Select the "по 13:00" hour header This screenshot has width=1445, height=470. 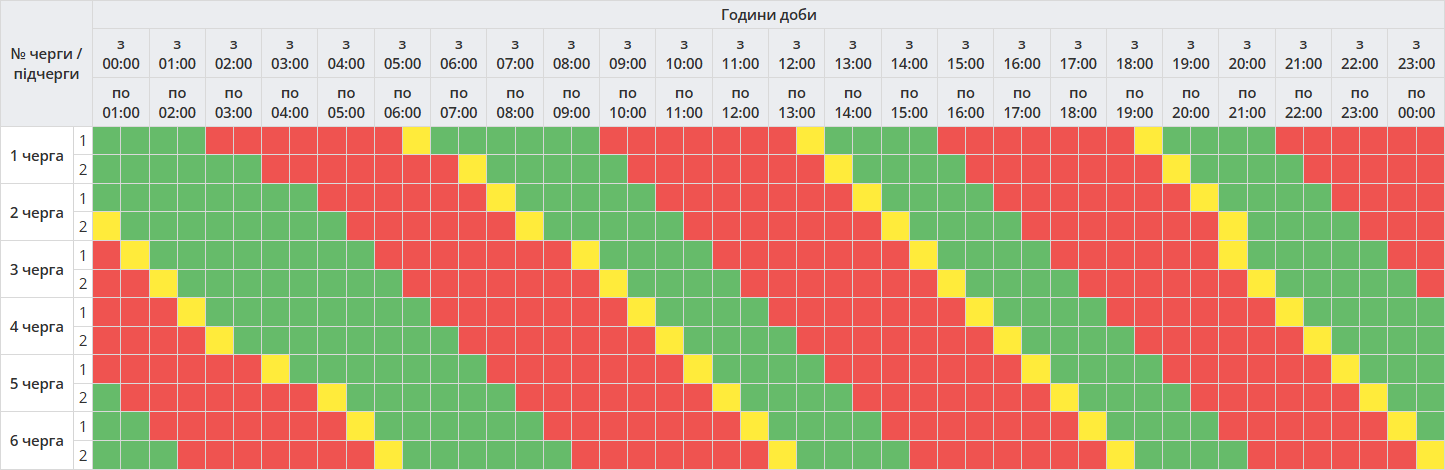pyautogui.click(x=797, y=102)
